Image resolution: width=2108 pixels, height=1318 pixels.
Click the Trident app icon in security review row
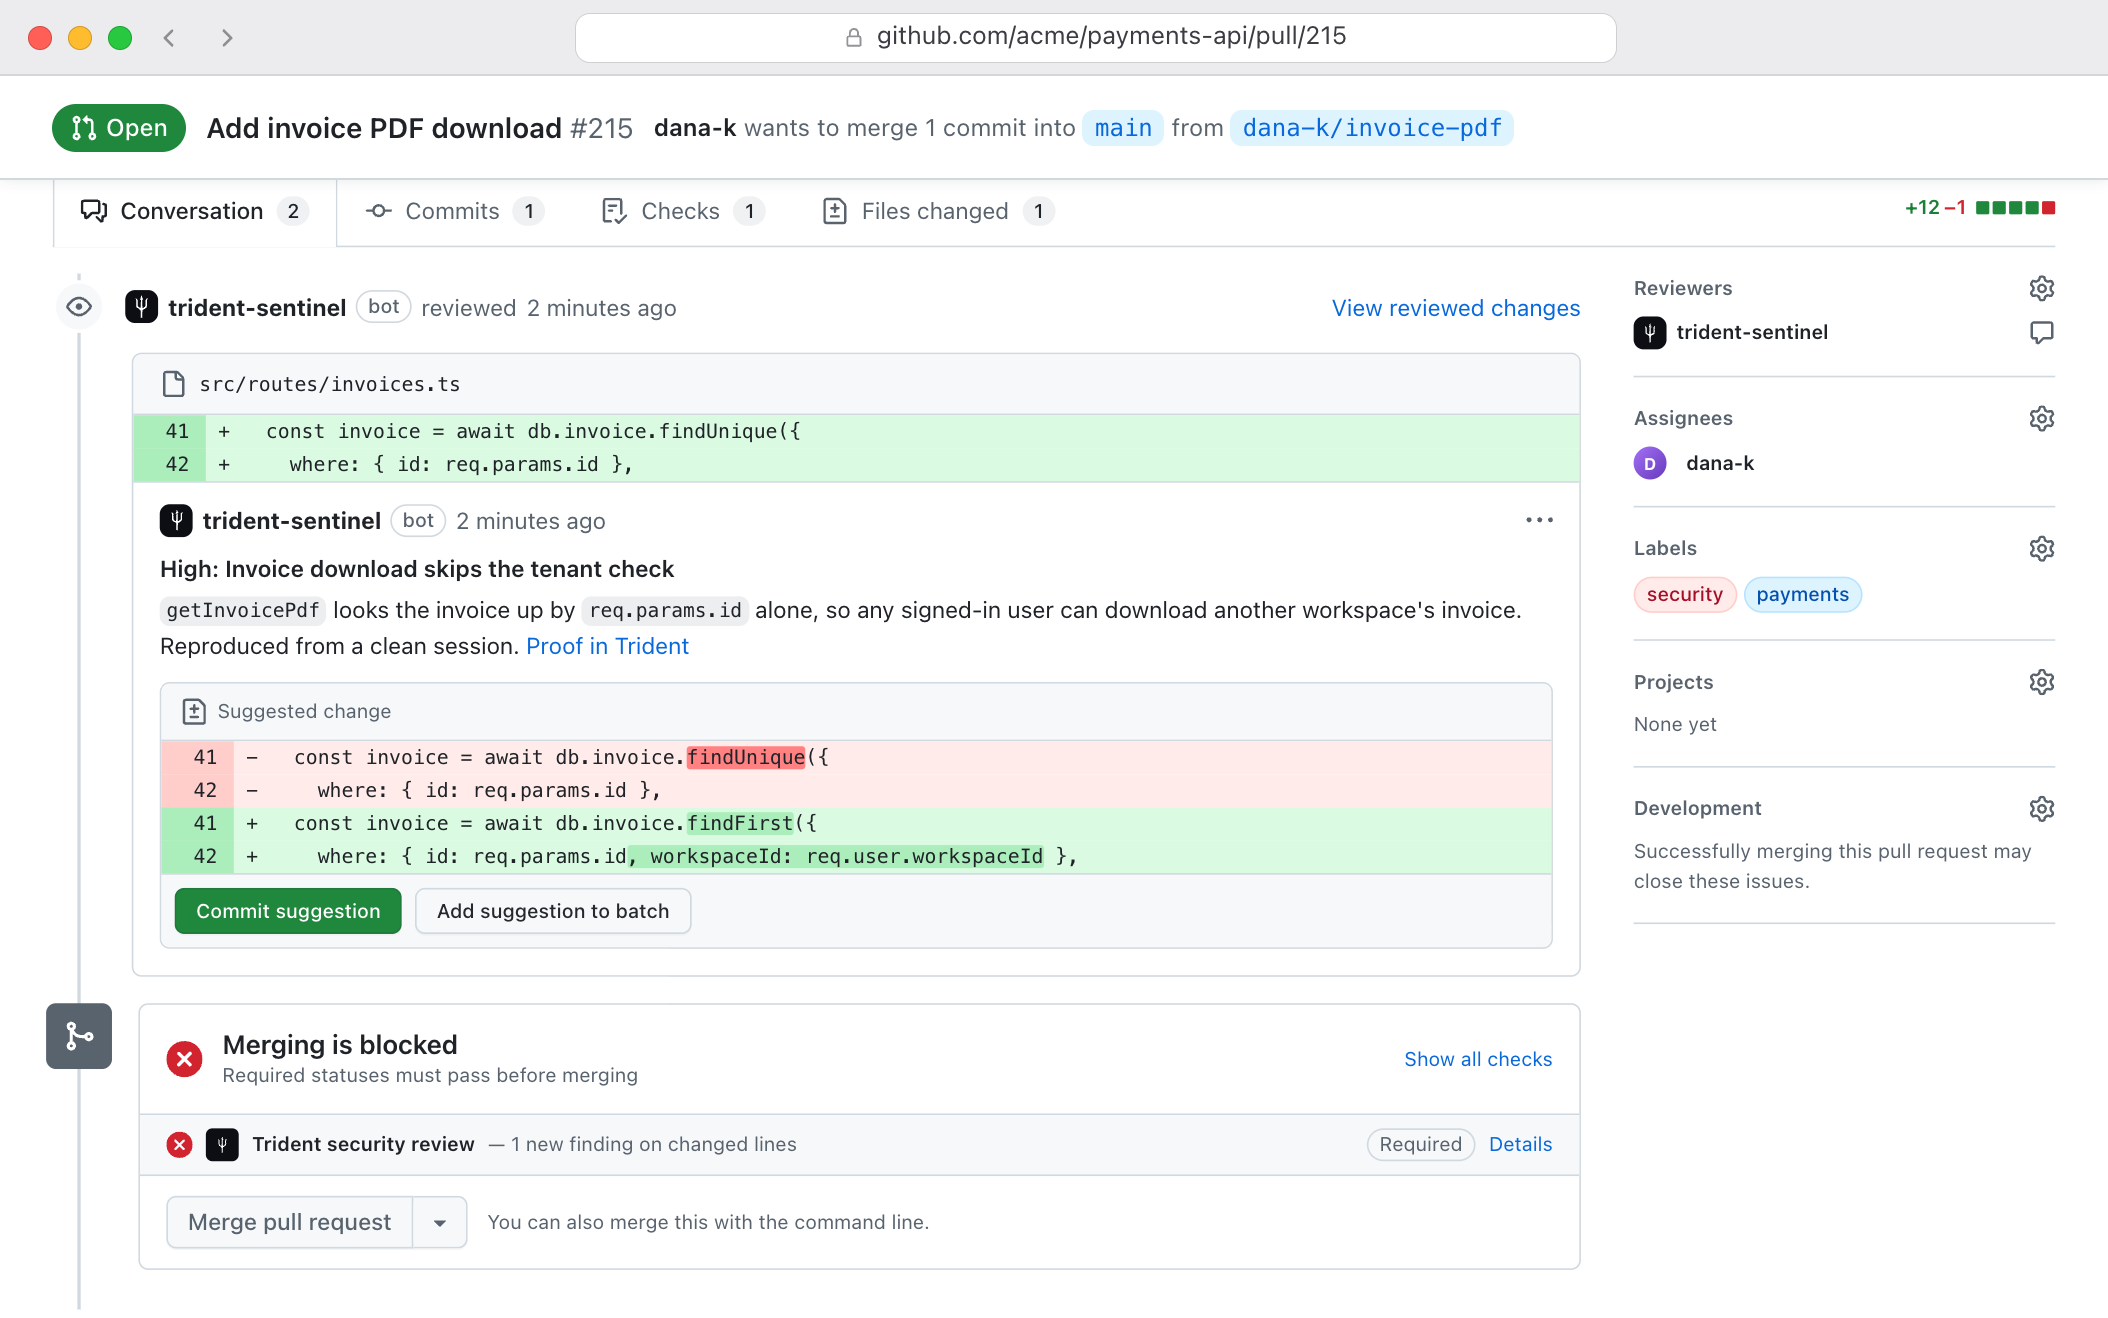[222, 1144]
